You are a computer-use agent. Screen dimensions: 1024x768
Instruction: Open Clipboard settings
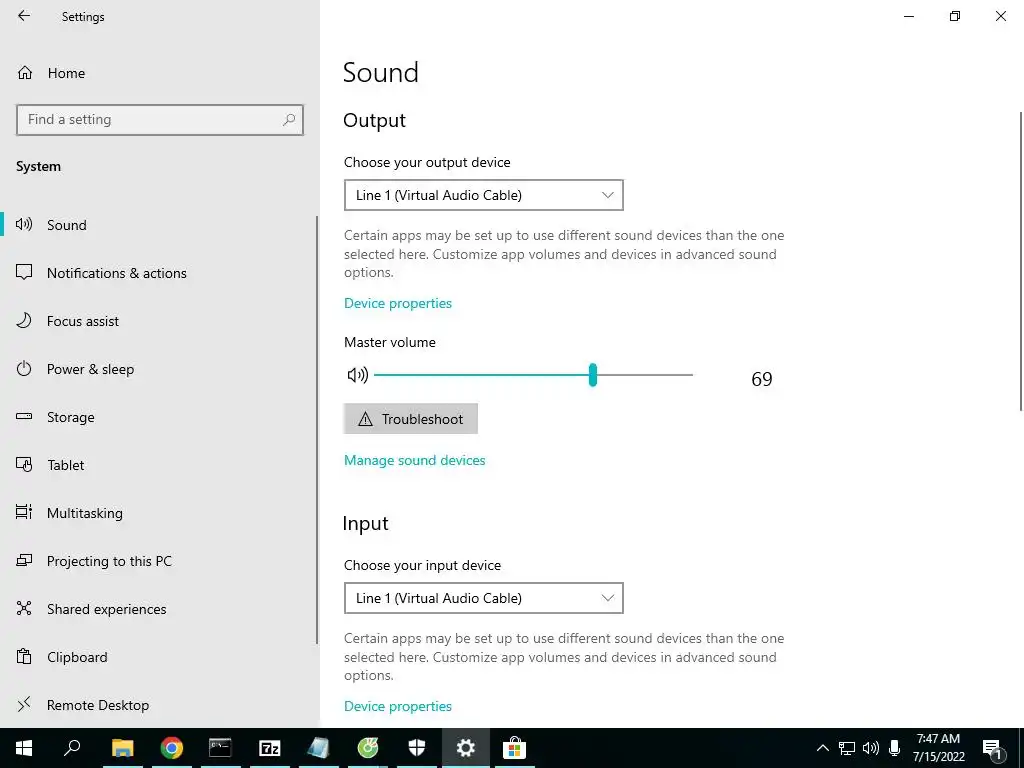(159, 657)
